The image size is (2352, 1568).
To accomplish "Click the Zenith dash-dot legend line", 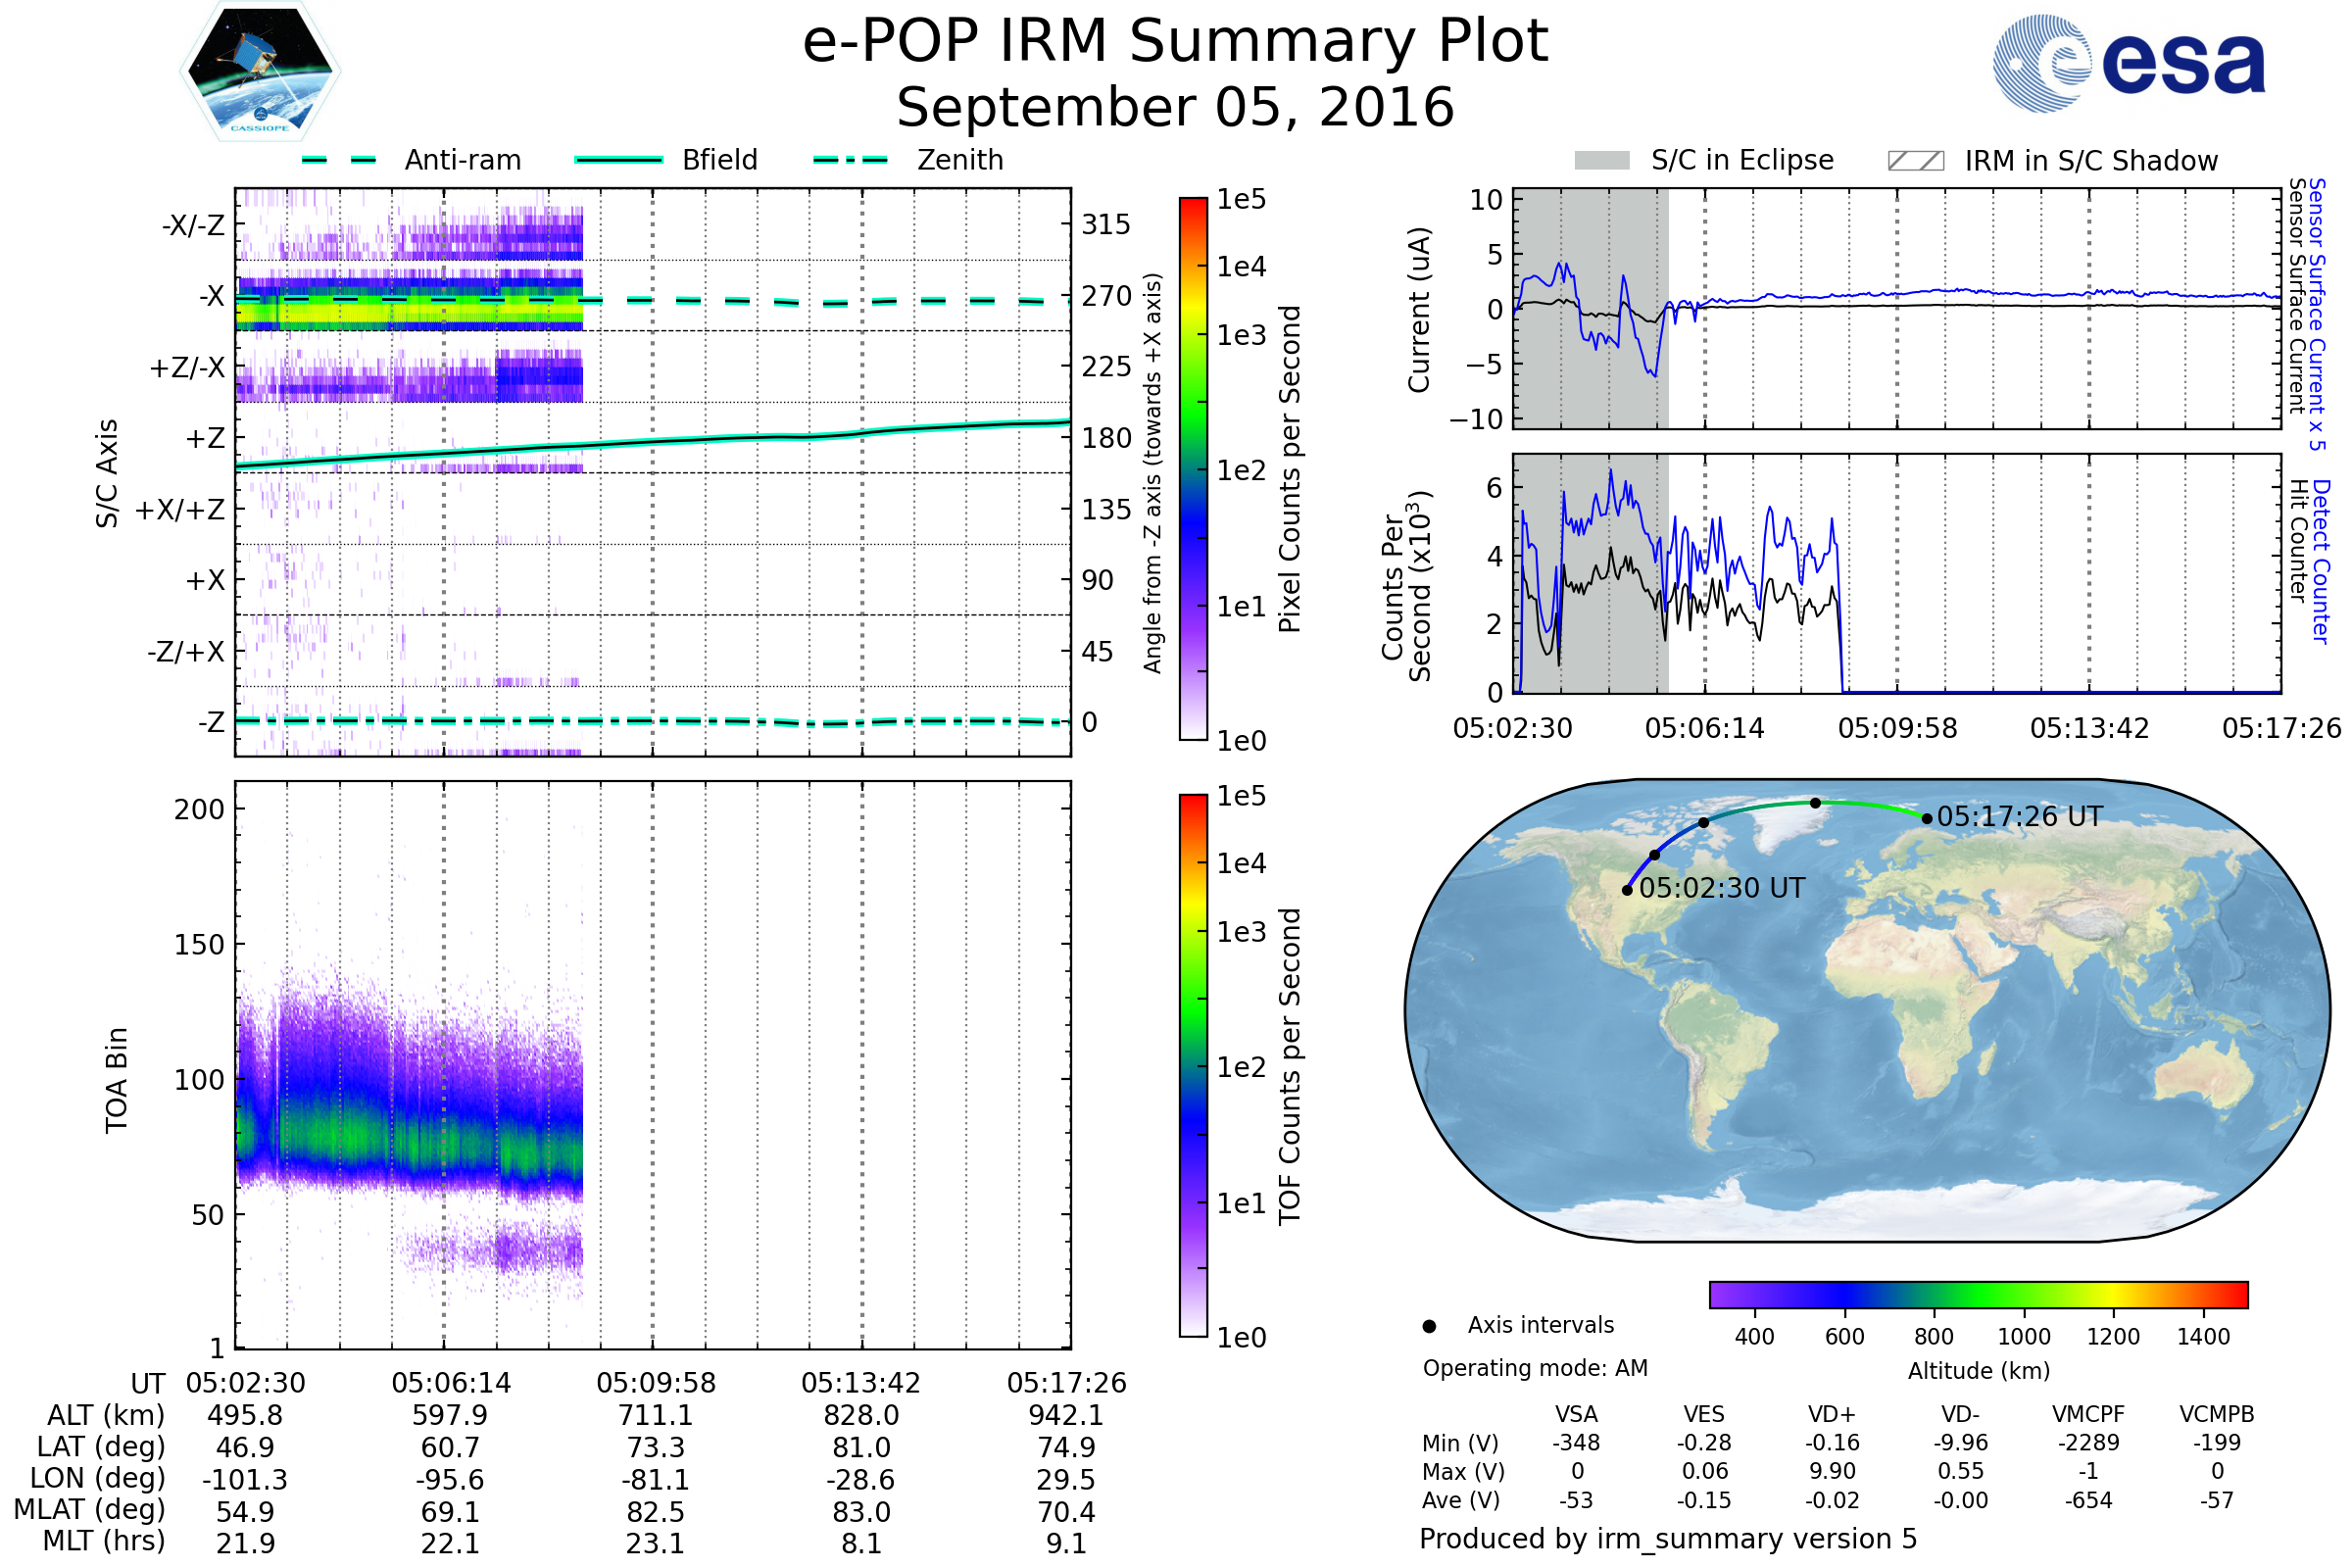I will coord(851,160).
